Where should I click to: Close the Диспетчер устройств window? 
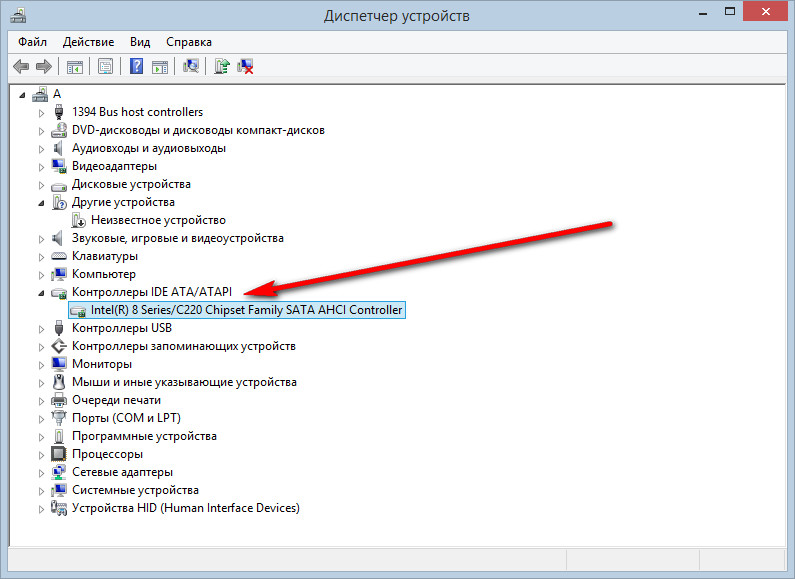770,14
